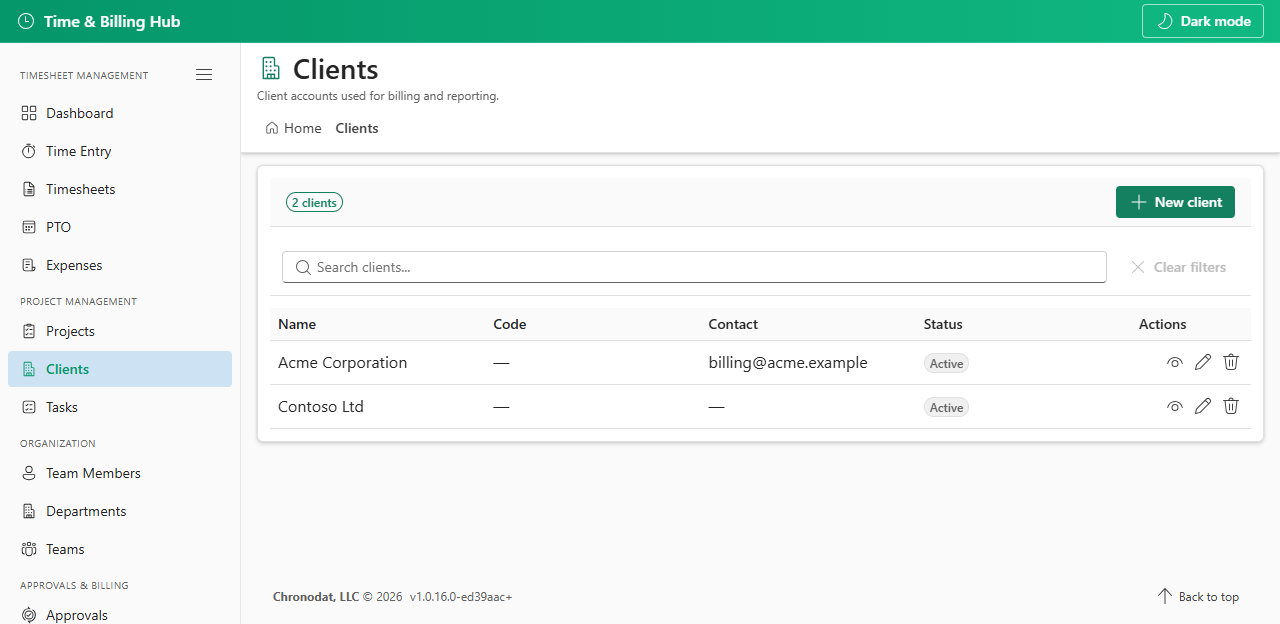Go to Time Entry page
The image size is (1280, 624).
click(x=120, y=151)
